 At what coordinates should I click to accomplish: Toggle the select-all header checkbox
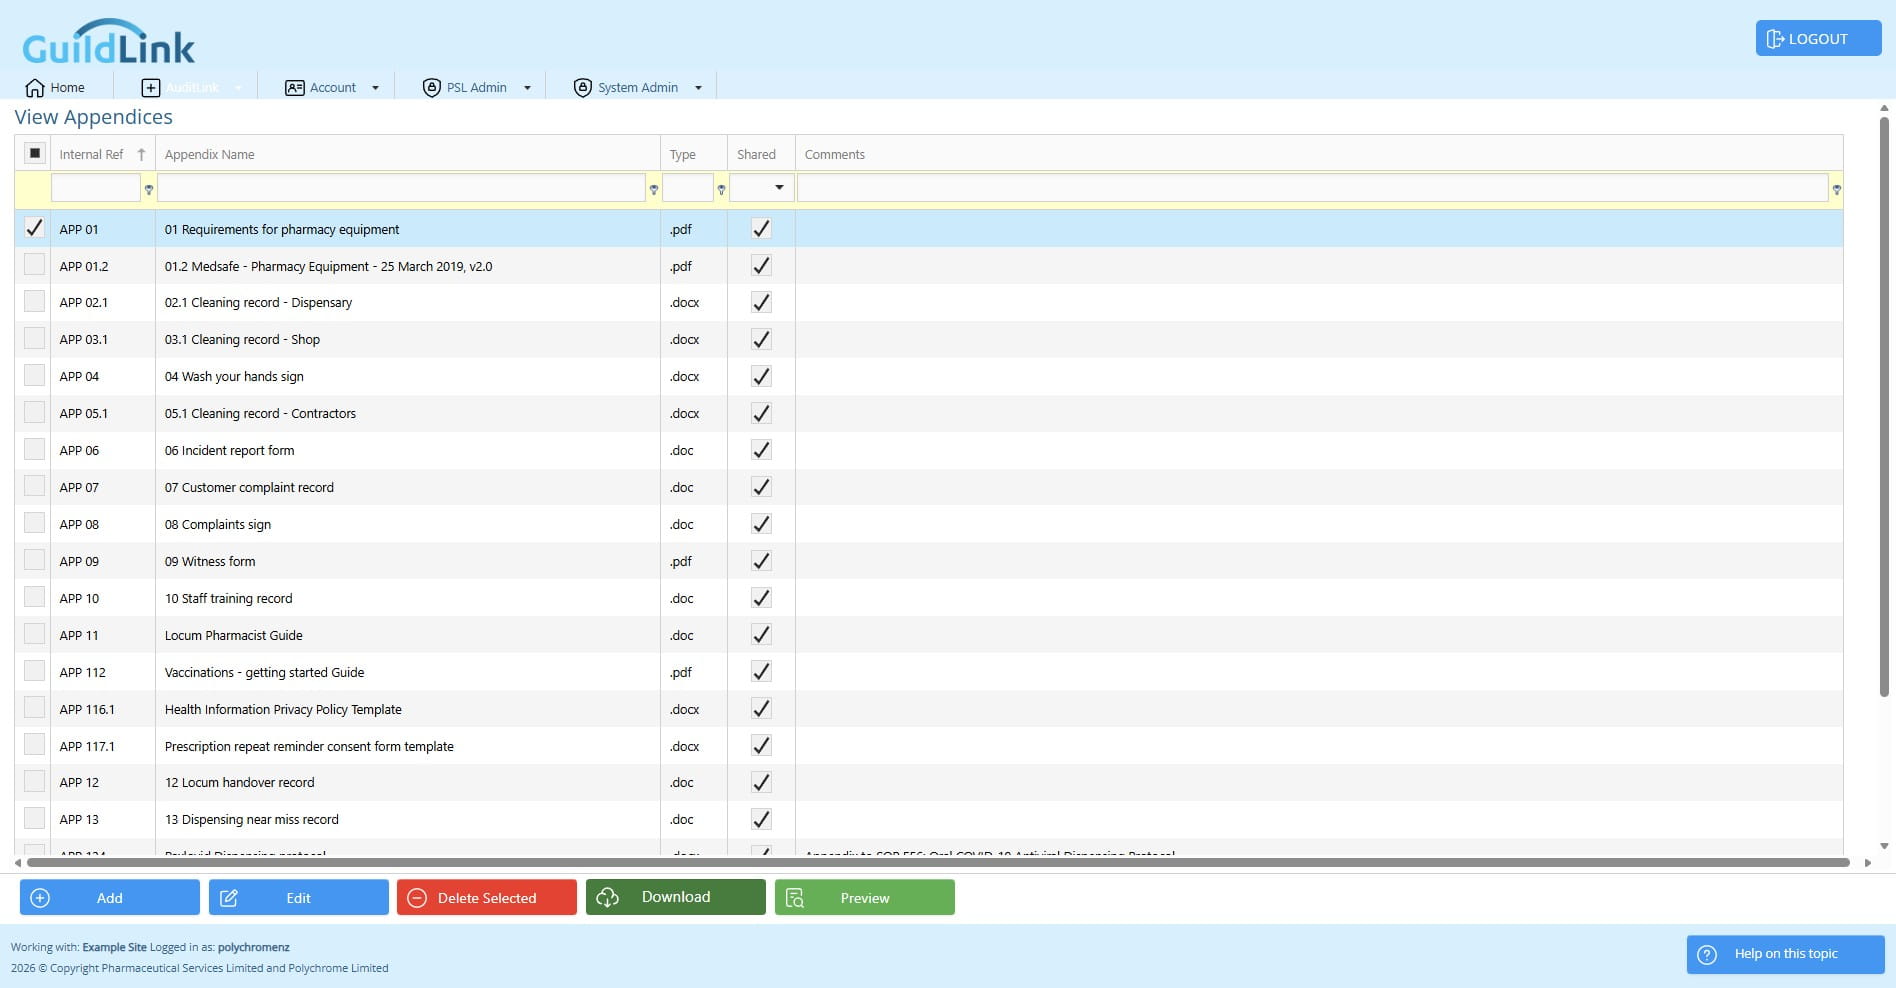(35, 154)
